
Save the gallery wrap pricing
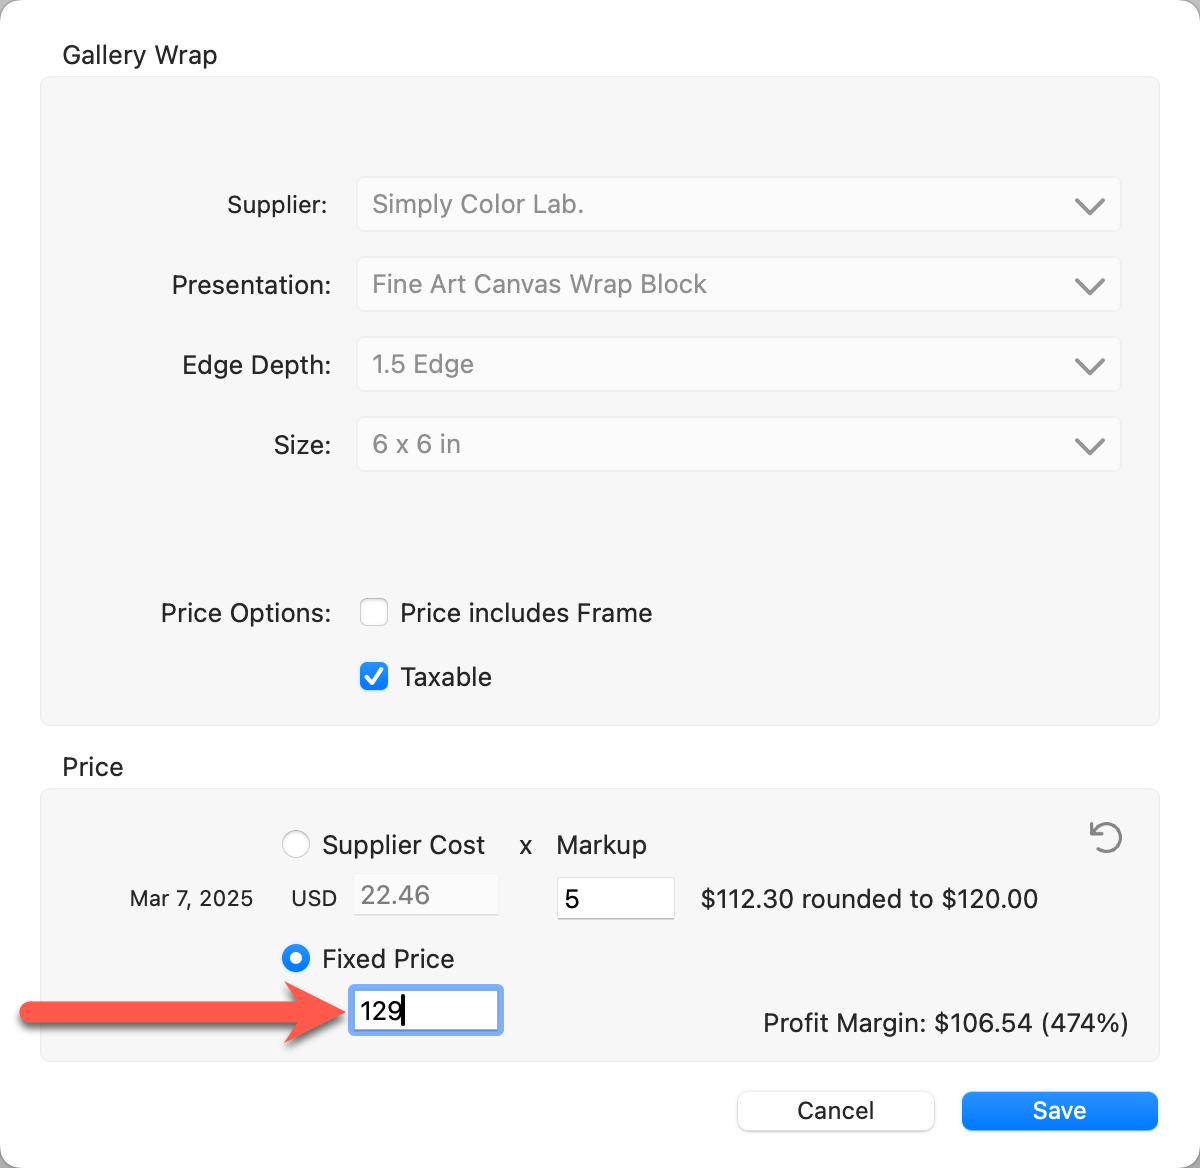1059,1111
